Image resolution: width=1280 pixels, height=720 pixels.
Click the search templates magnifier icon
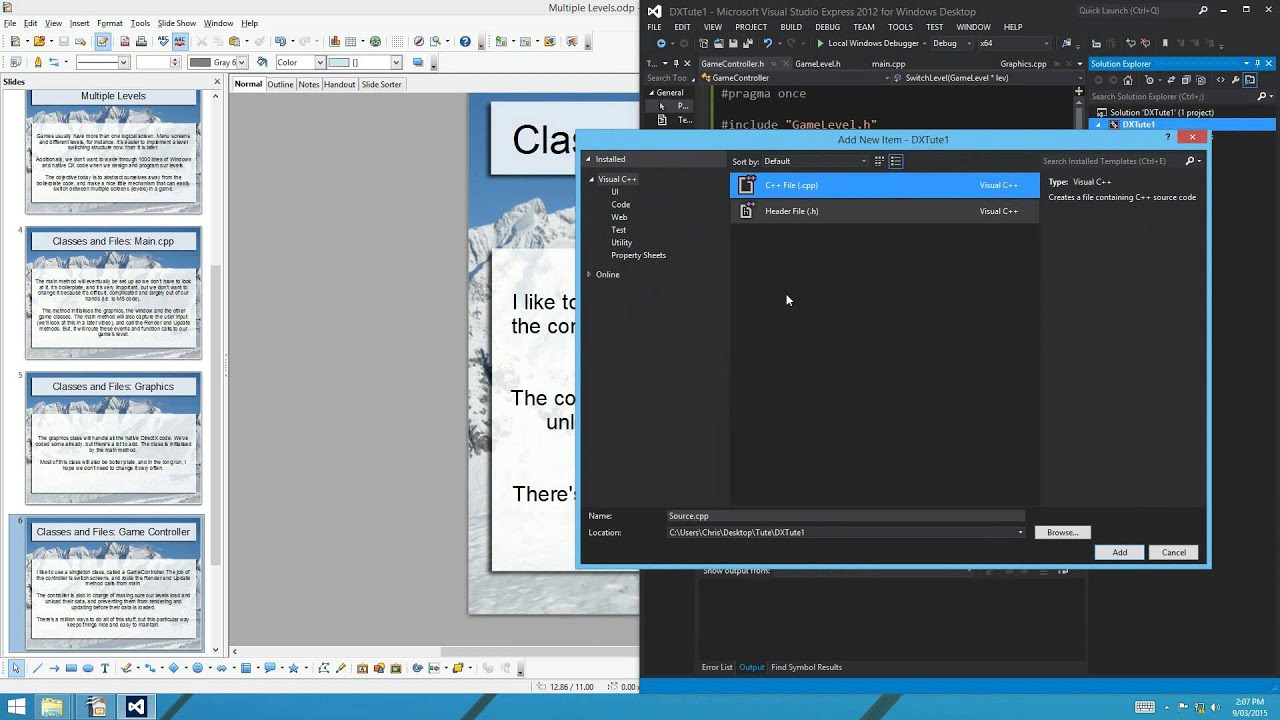1190,161
